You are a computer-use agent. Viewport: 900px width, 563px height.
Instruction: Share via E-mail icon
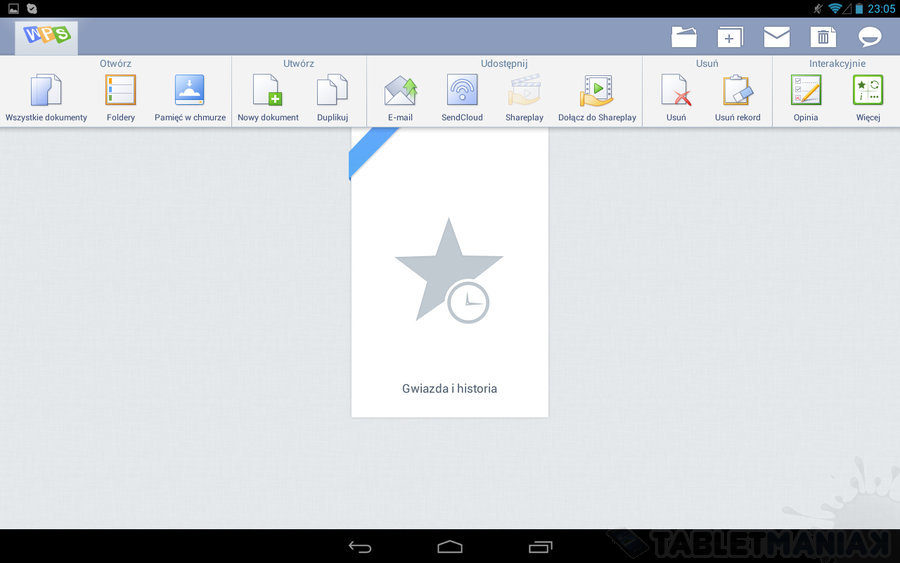click(x=400, y=92)
